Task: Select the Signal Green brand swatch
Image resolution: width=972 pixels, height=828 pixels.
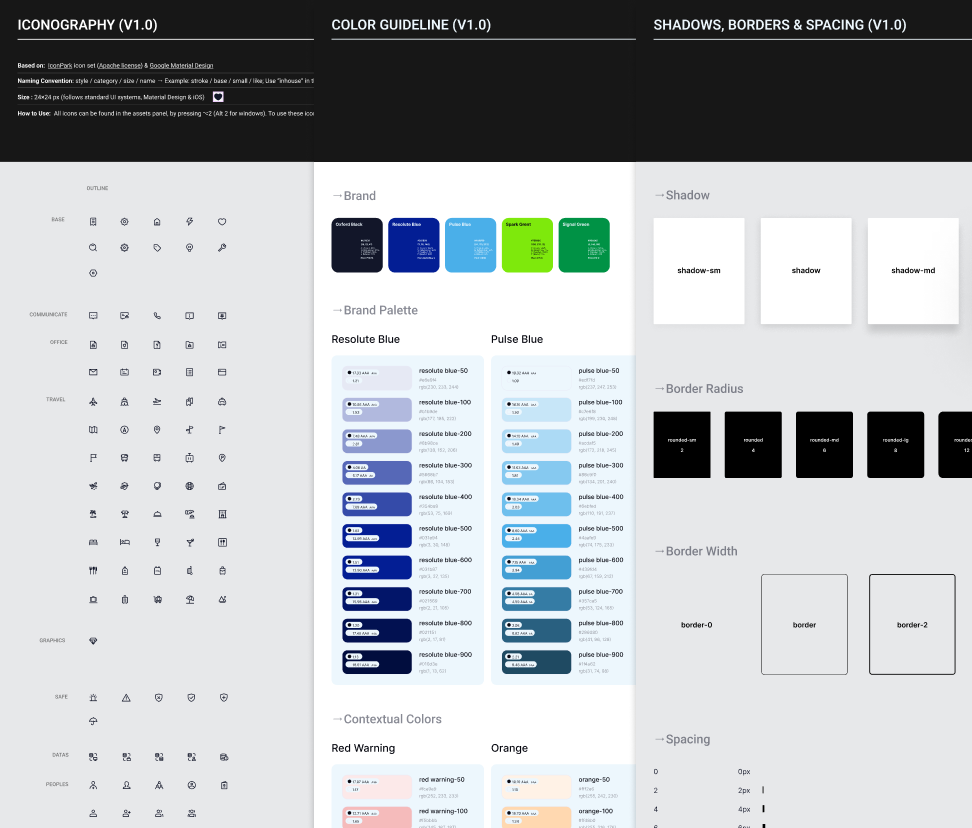Action: (x=584, y=245)
